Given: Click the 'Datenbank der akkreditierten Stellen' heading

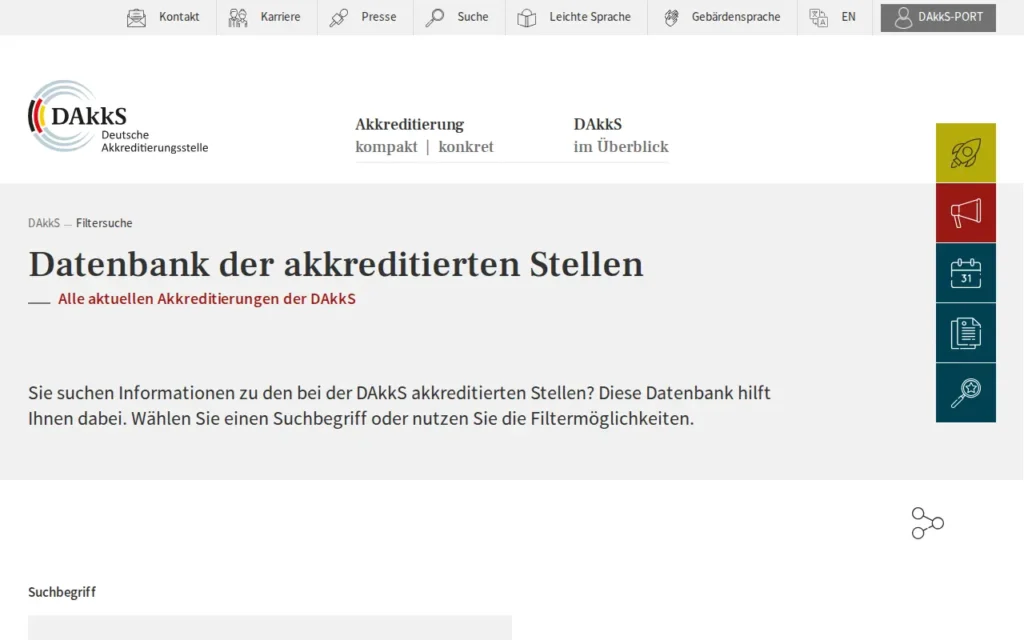Looking at the screenshot, I should click(x=336, y=264).
